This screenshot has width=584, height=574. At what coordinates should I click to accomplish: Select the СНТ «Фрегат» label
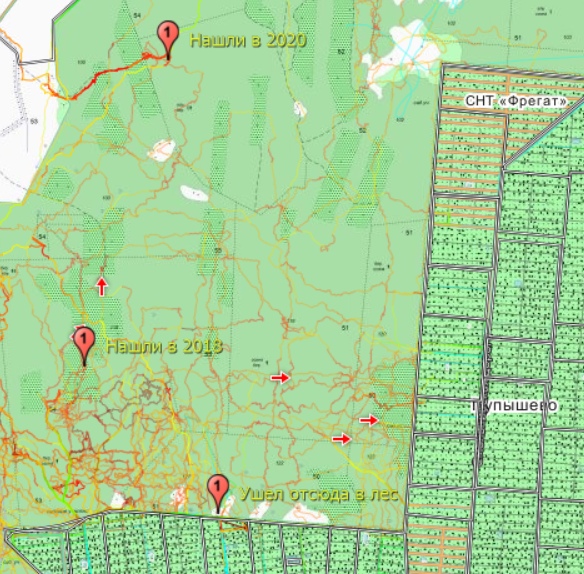(516, 101)
